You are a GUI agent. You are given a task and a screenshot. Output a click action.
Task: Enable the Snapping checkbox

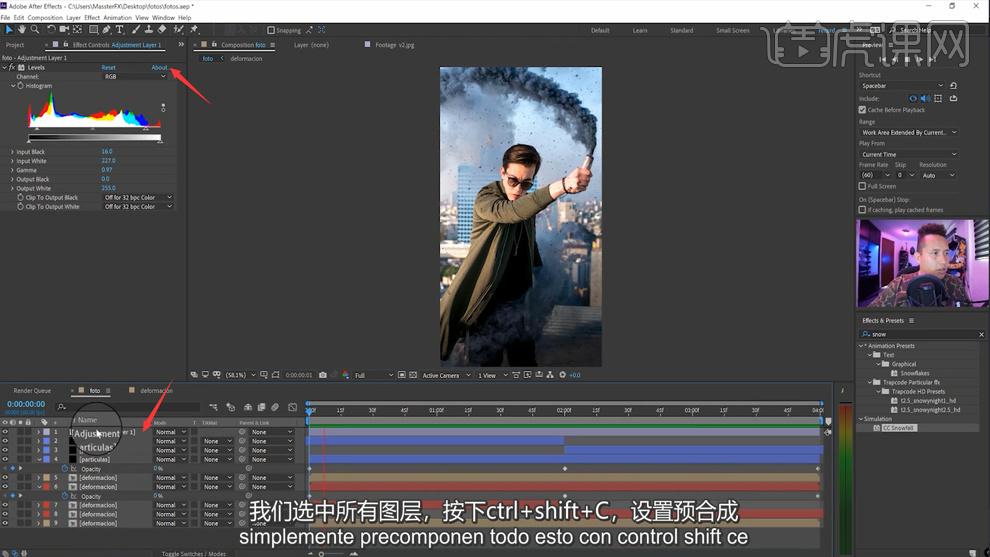(x=271, y=31)
